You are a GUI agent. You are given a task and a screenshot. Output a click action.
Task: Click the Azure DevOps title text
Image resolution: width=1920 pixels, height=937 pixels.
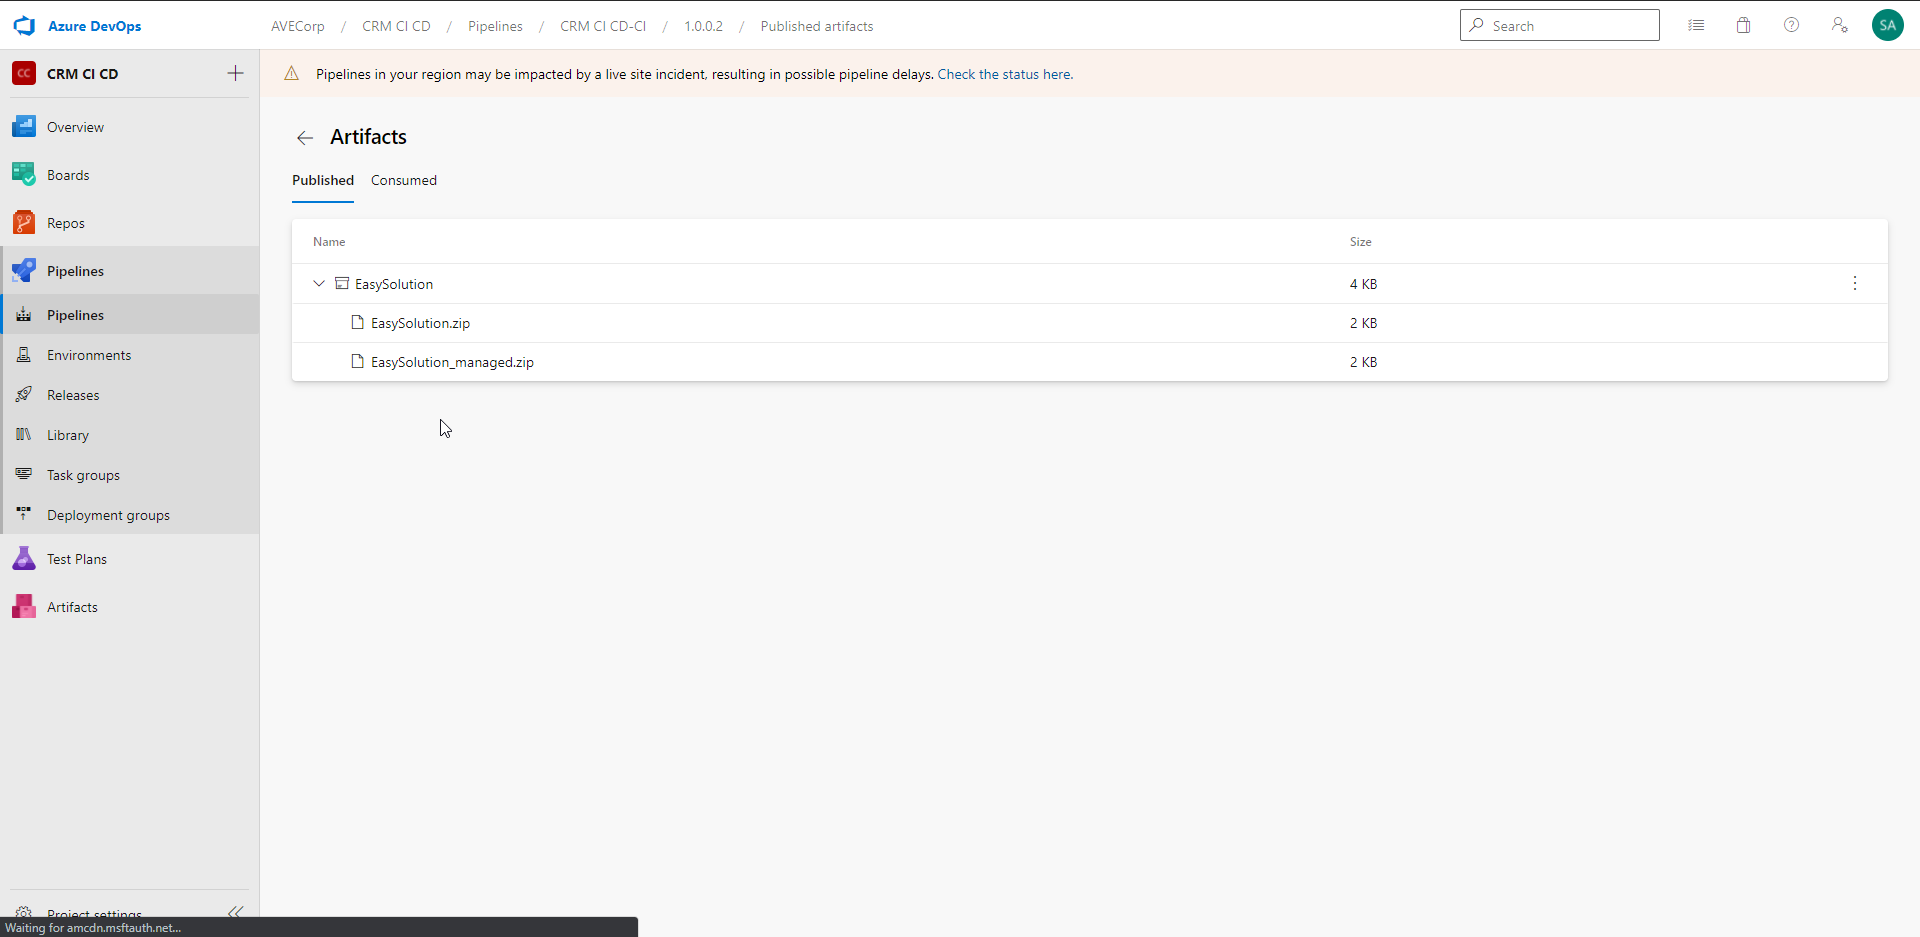coord(95,26)
